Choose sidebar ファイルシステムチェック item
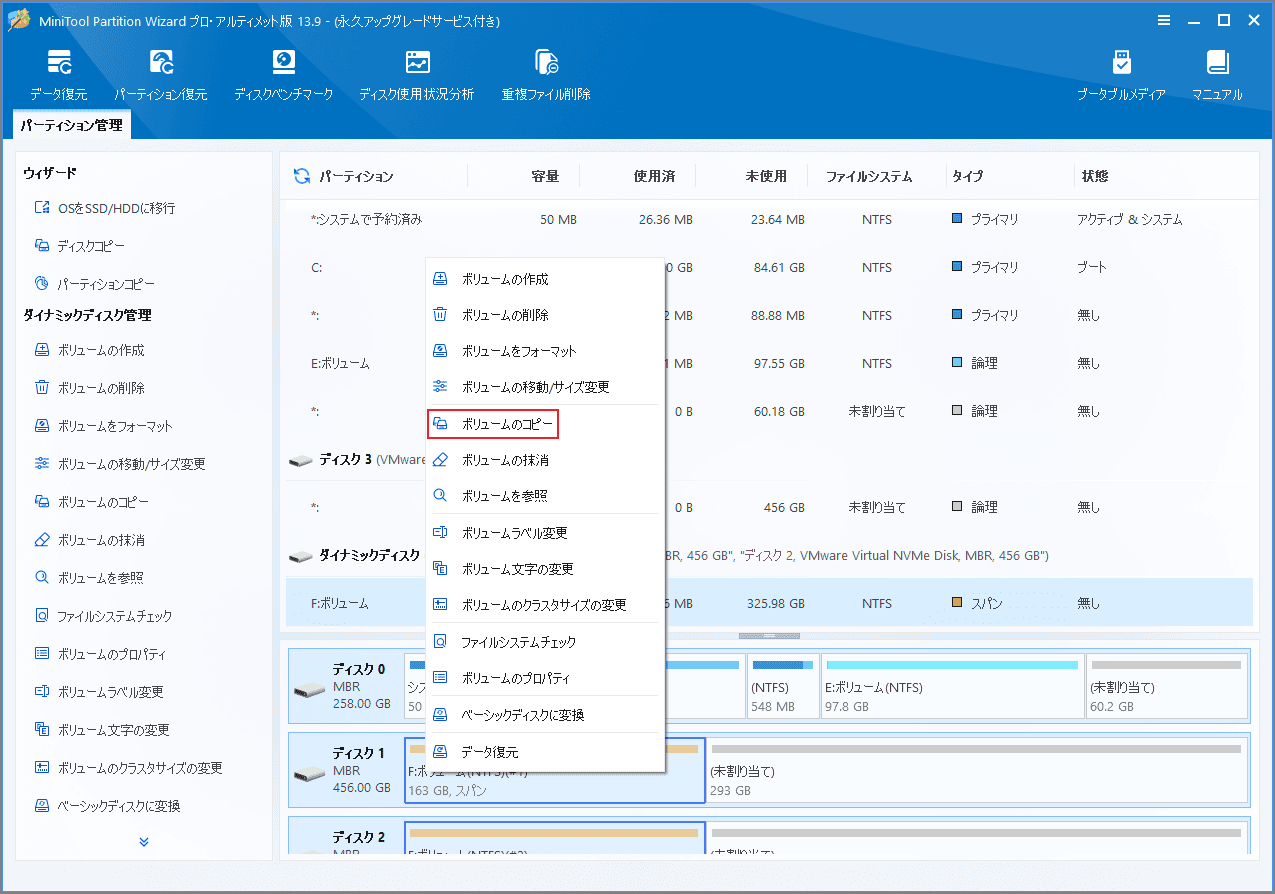 click(103, 616)
